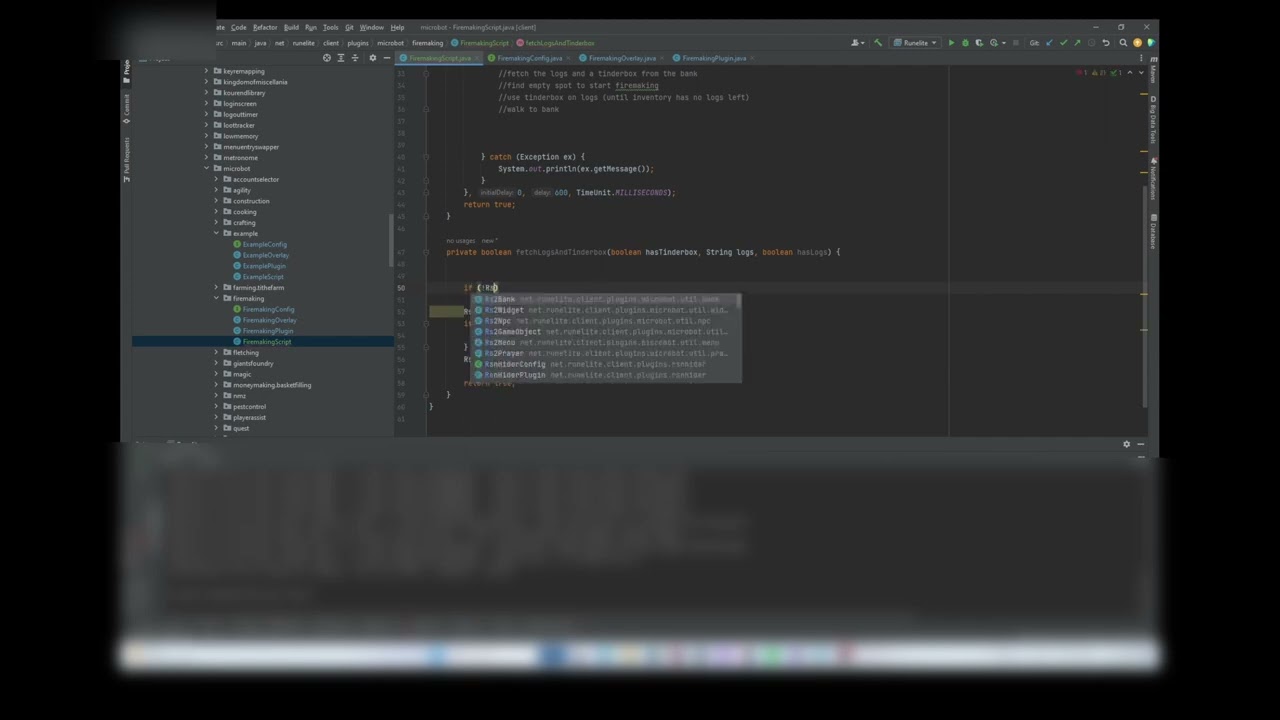This screenshot has width=1280, height=720.
Task: Hide the Project panel with the minus icon
Action: tap(387, 58)
